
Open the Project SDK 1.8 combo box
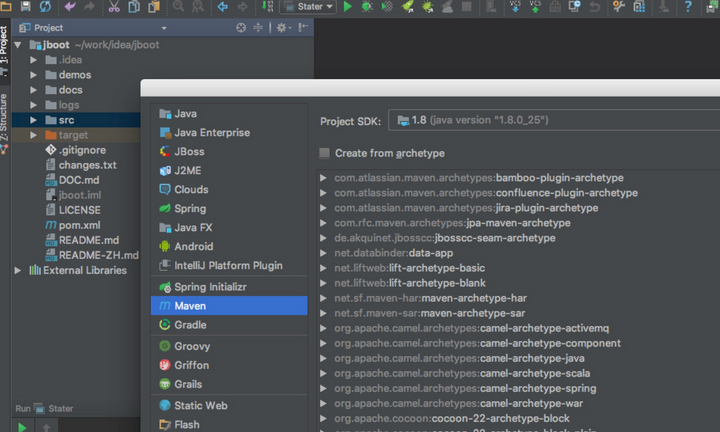(x=554, y=120)
